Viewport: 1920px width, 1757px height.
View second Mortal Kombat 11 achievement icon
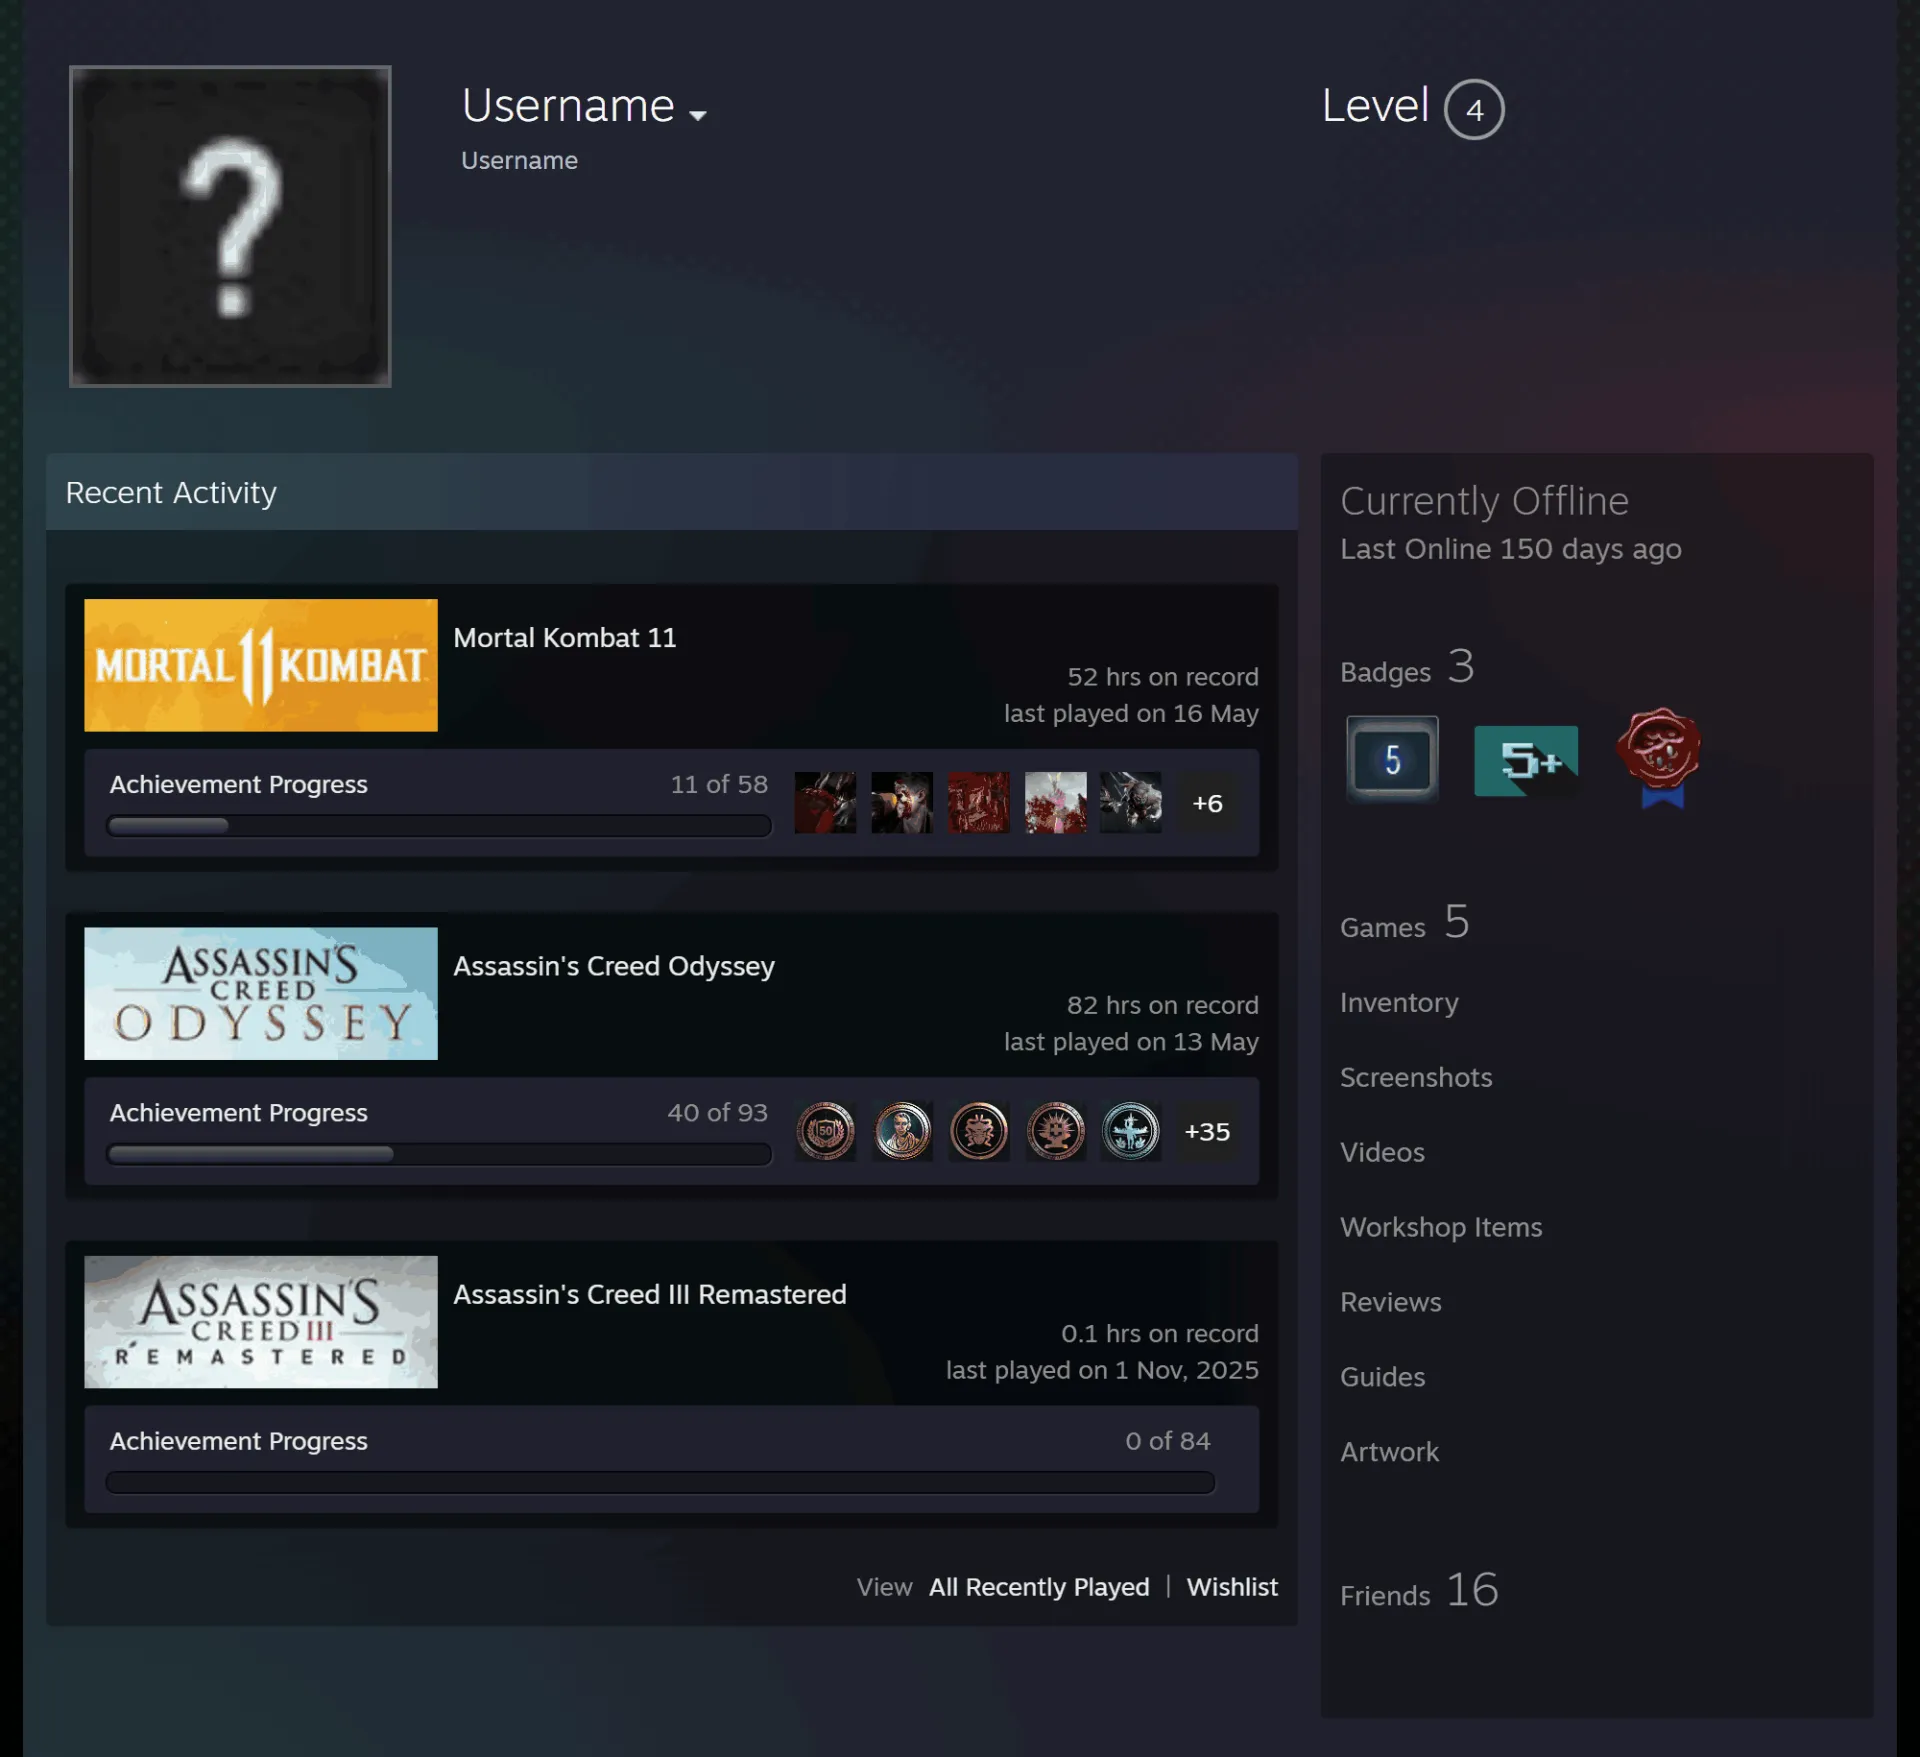pos(902,802)
